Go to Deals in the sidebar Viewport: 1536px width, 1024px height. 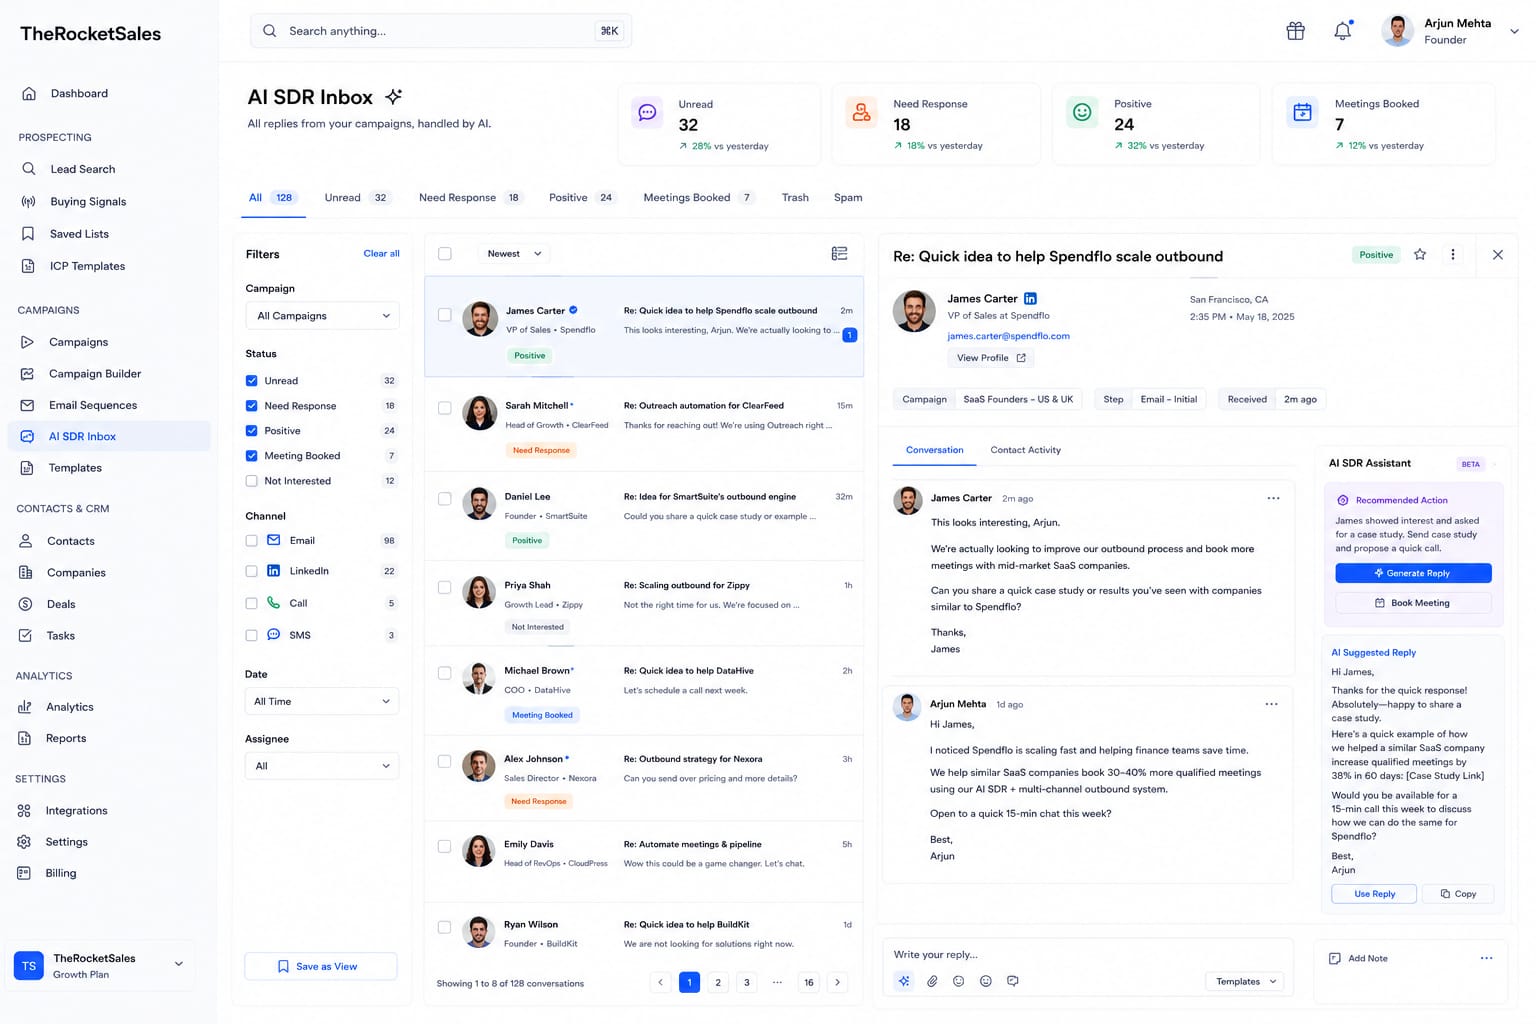(x=61, y=604)
